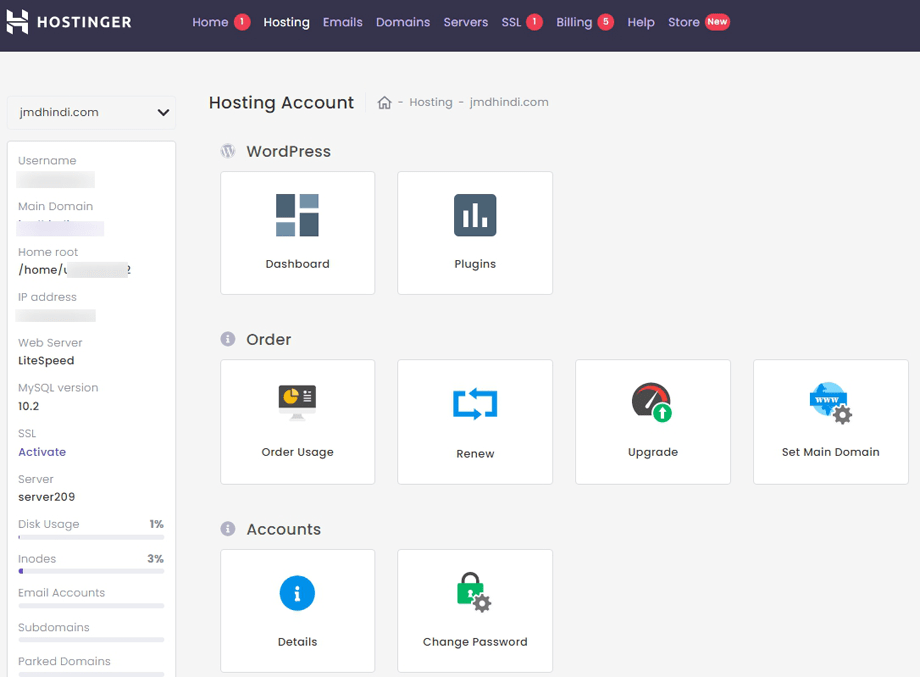
Task: Click the Upgrade speedometer icon
Action: pos(652,402)
